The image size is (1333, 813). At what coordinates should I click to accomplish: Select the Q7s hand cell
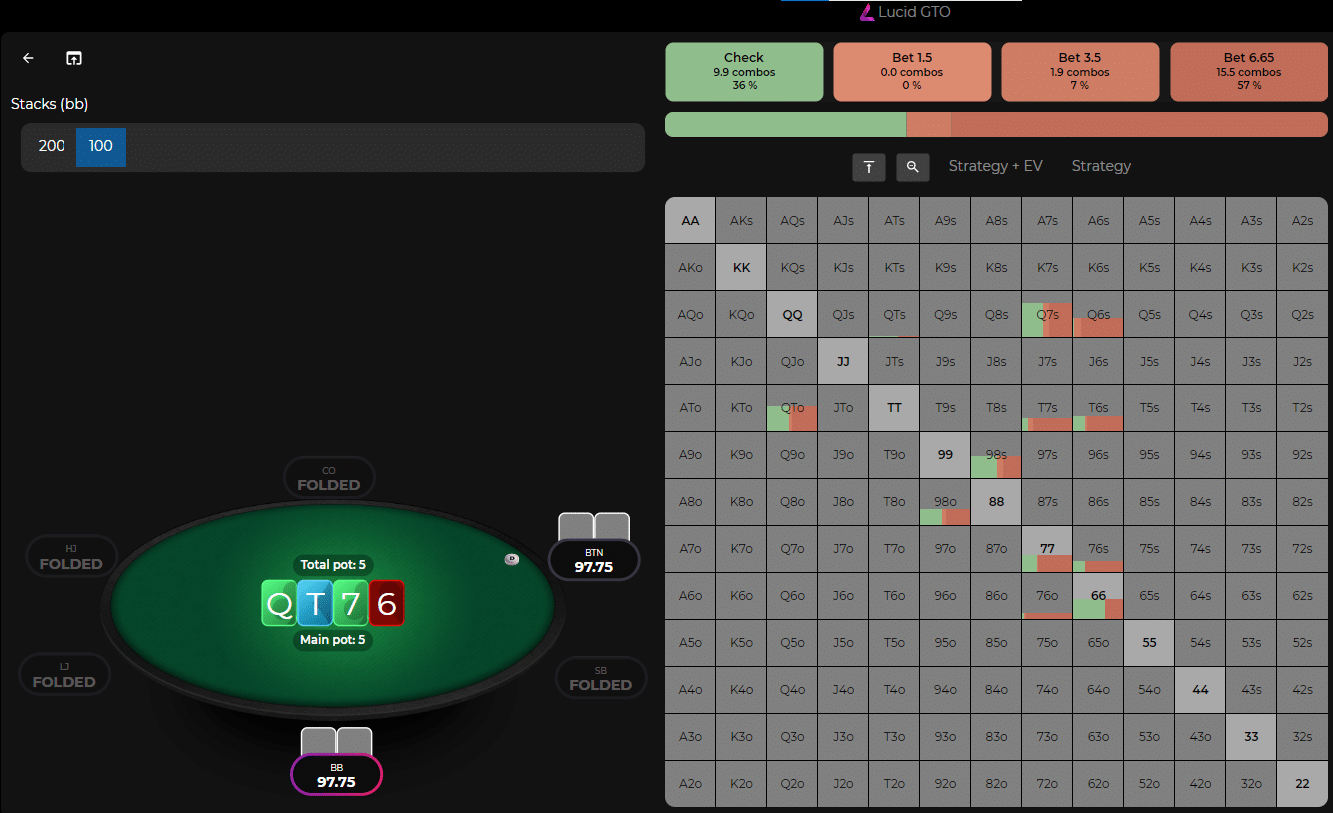pyautogui.click(x=1047, y=314)
